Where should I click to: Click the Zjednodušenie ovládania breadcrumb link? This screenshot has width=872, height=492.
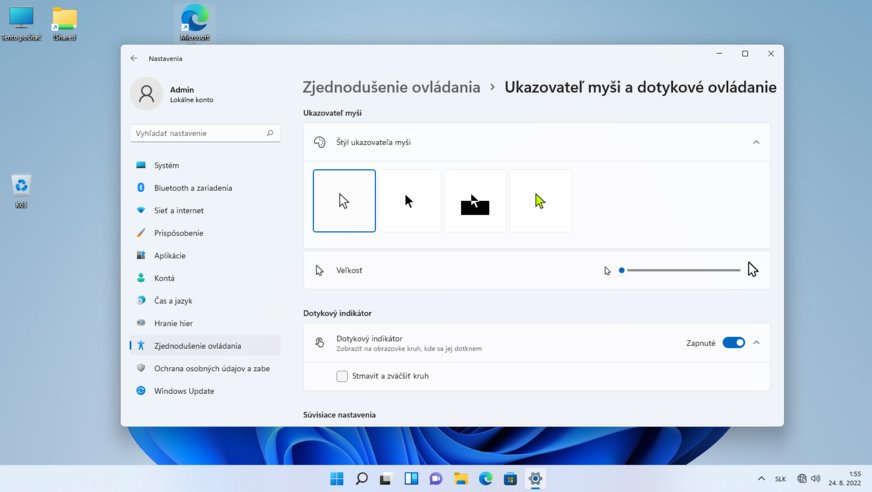(392, 88)
